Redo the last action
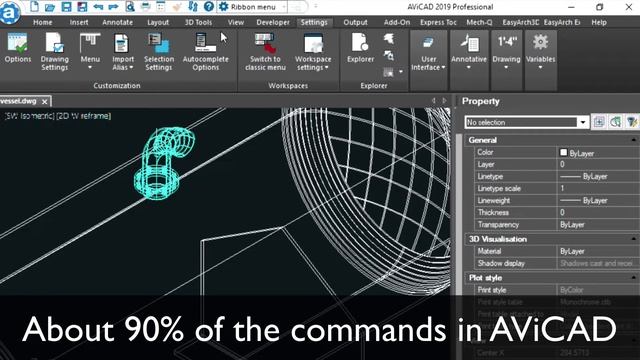 pos(113,7)
